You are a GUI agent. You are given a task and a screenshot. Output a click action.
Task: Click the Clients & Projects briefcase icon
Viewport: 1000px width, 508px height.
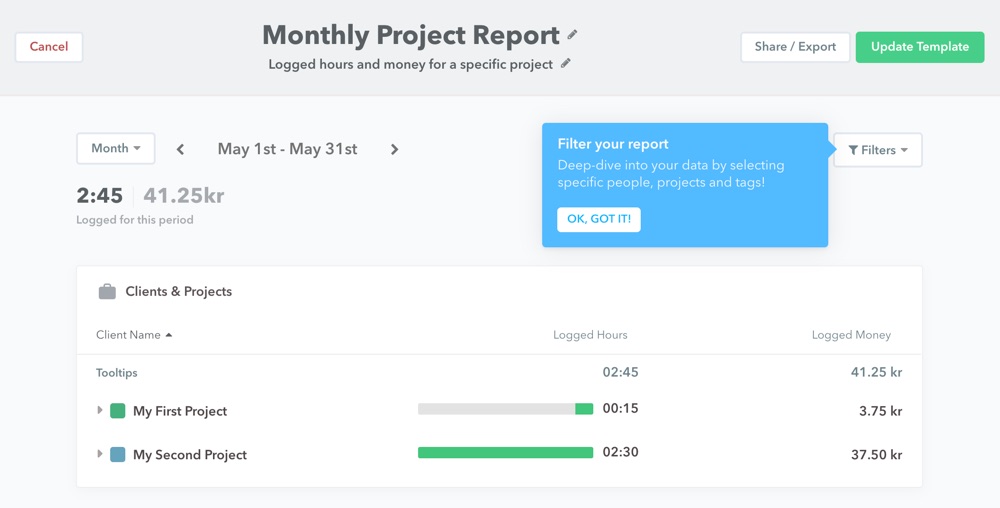coord(107,291)
